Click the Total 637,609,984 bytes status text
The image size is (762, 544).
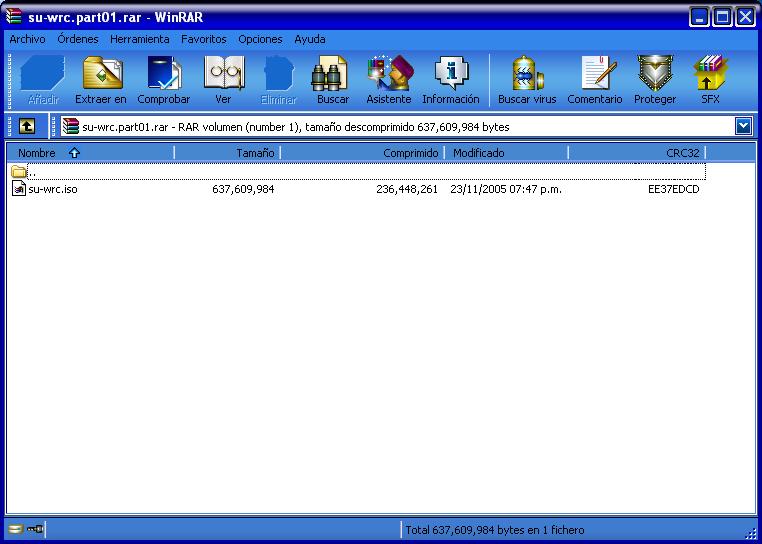pyautogui.click(x=495, y=530)
